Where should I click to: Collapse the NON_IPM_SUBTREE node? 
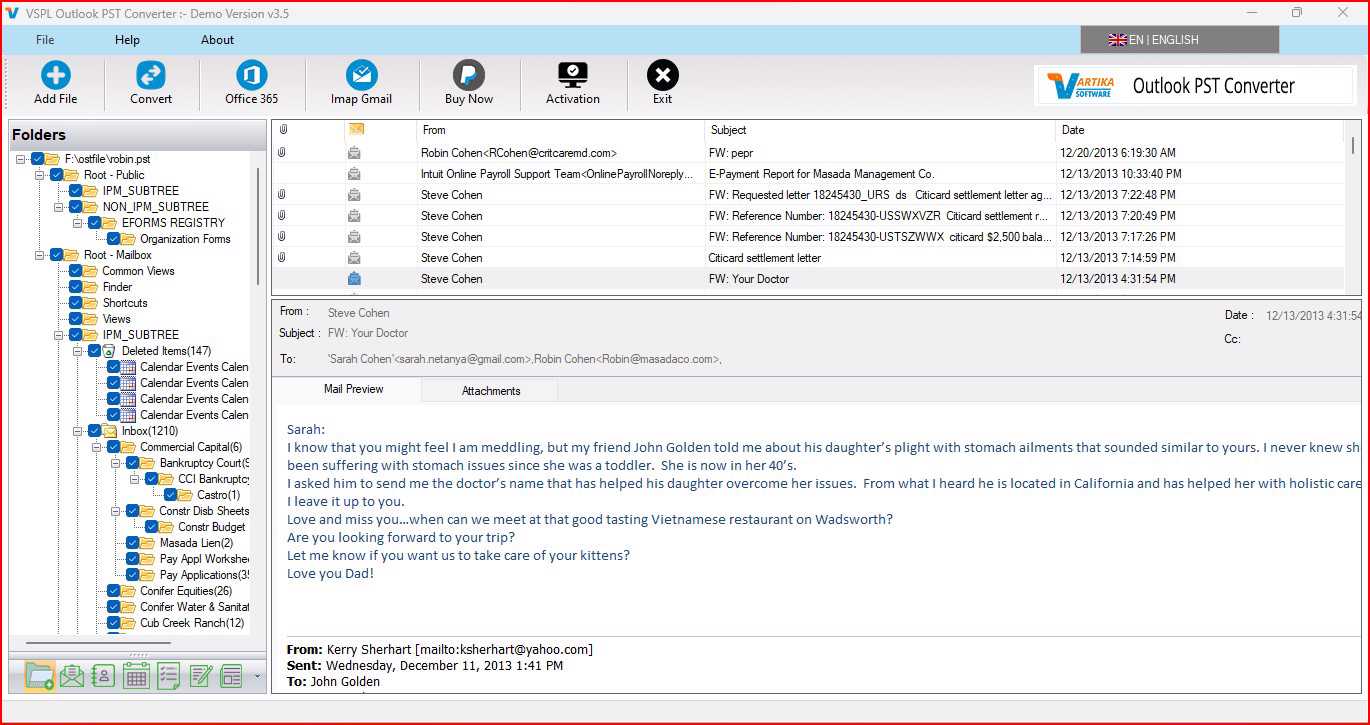[x=59, y=207]
